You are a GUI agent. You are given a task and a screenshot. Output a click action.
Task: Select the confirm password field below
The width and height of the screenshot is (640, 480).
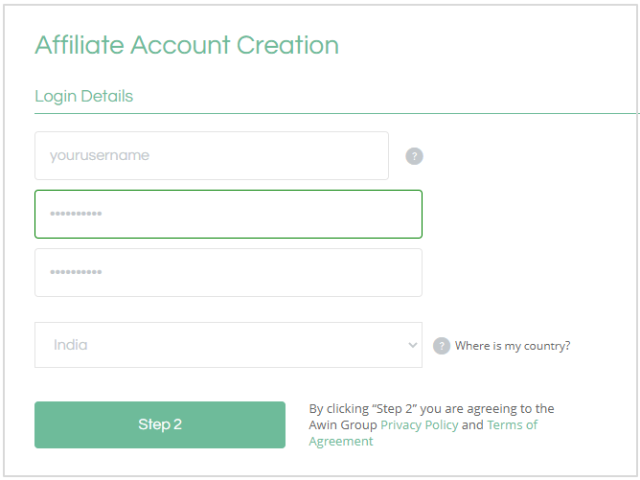click(228, 273)
